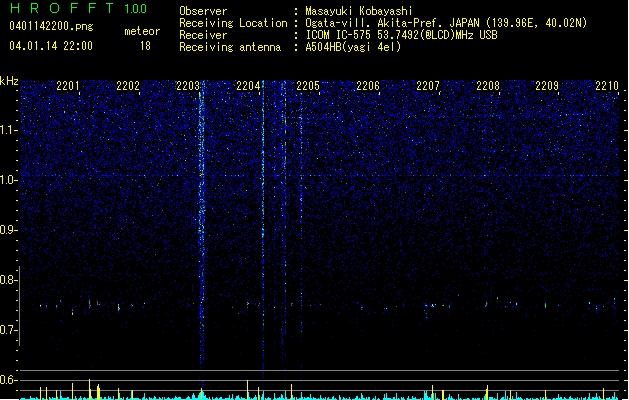Select location text Ogata-vill. Akita-Pref. JAPAN
This screenshot has height=400, width=629.
click(393, 23)
